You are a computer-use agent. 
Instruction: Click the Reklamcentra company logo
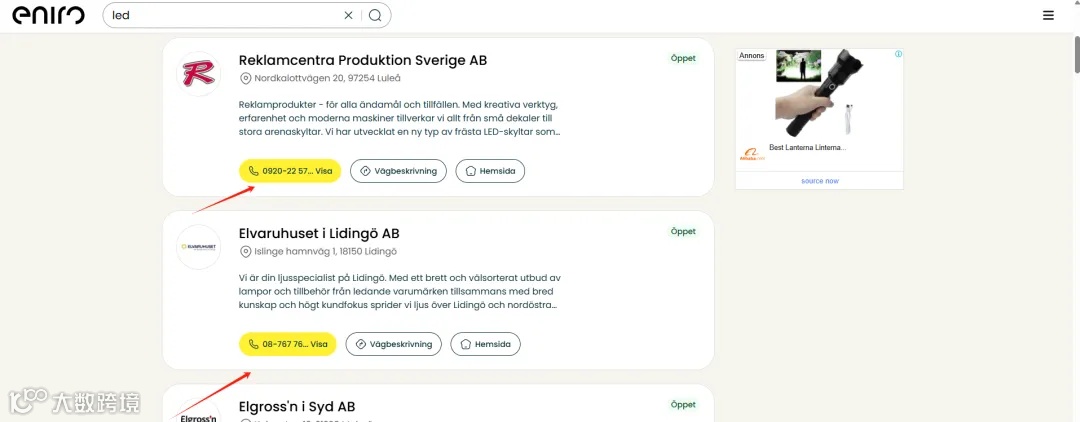click(x=198, y=74)
